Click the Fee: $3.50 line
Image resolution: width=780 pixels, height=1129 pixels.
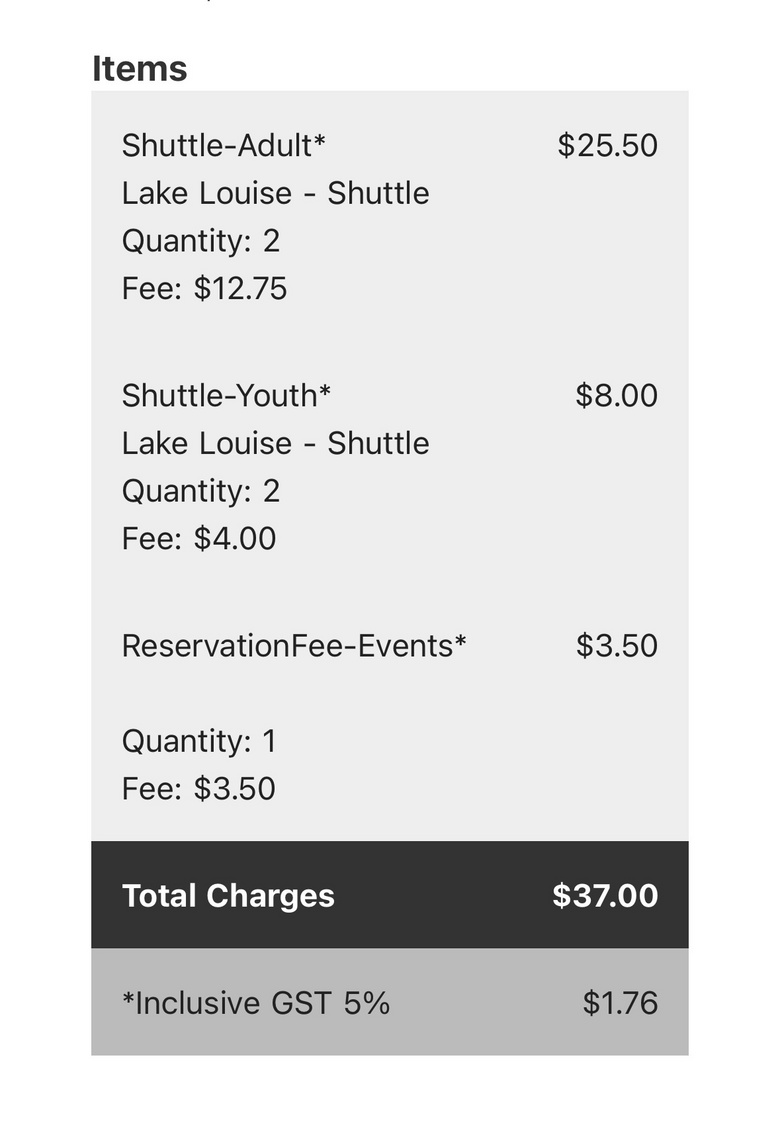199,788
